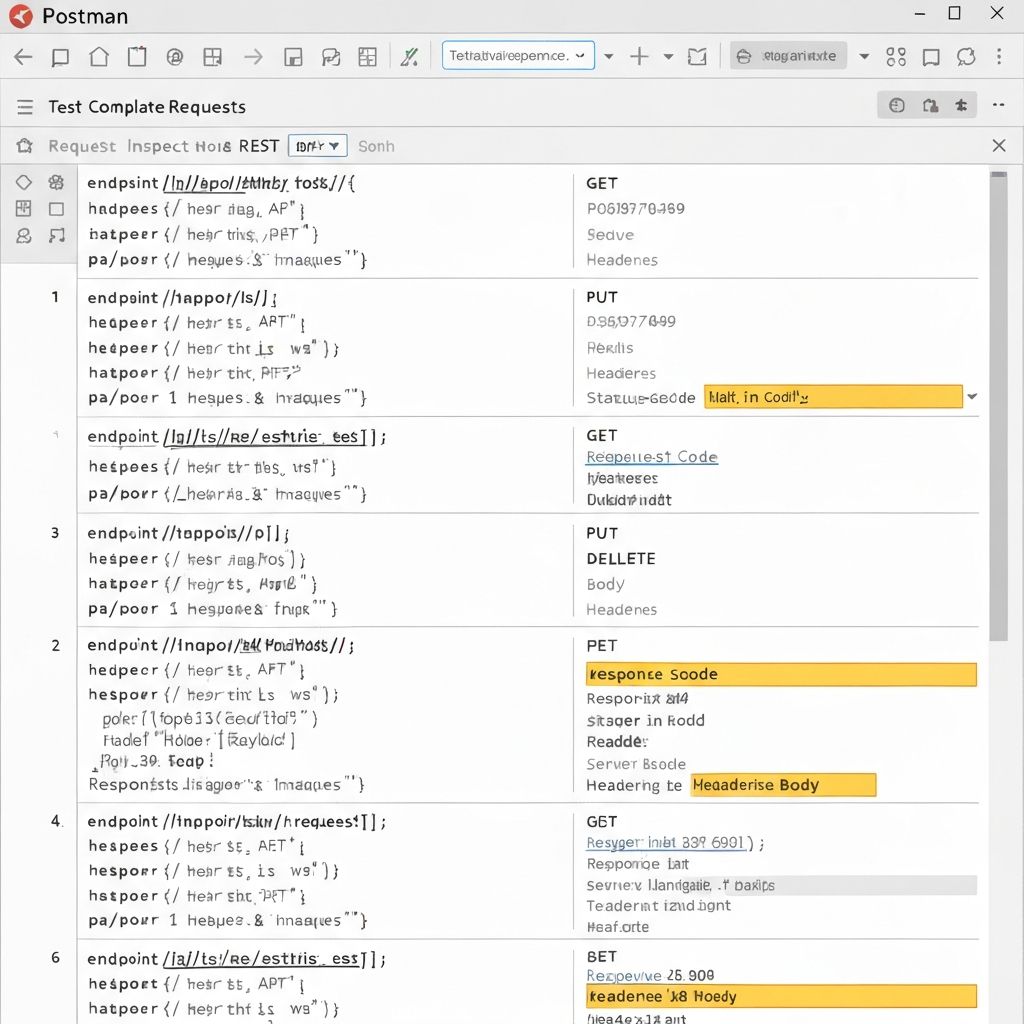Select the Request tab
This screenshot has height=1024, width=1024.
coord(82,146)
